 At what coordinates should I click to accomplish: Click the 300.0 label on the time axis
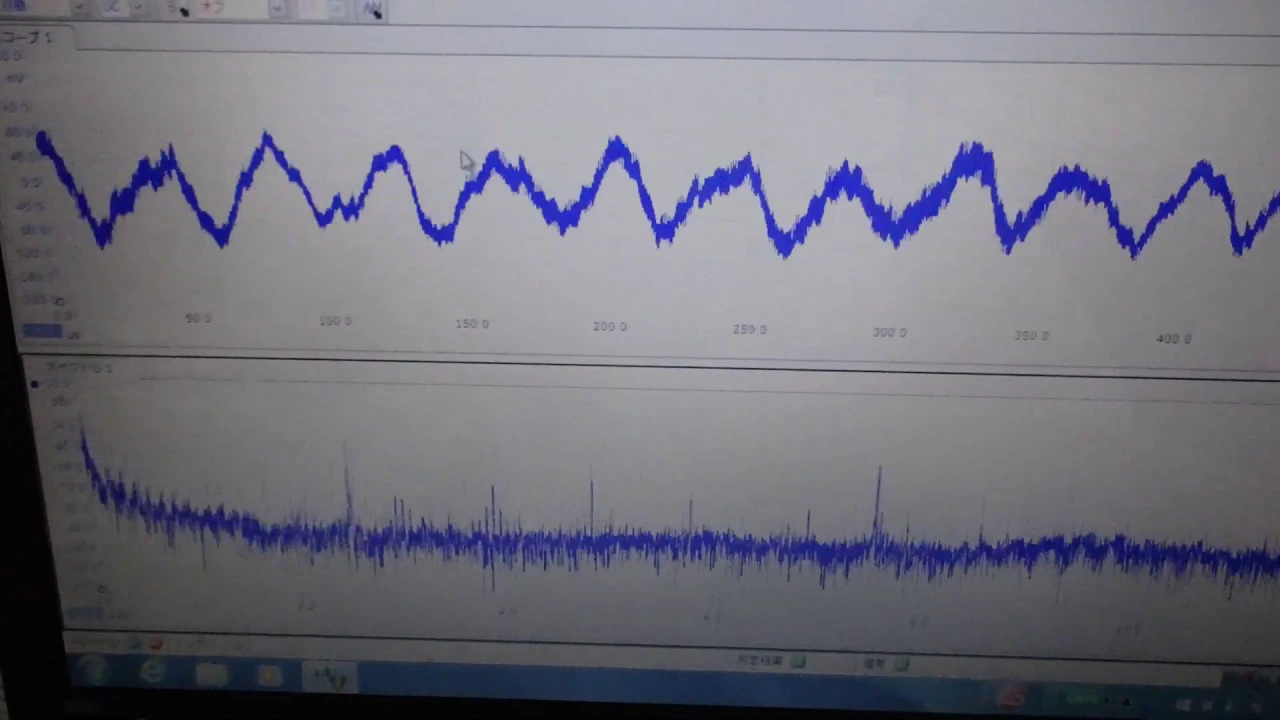point(889,332)
